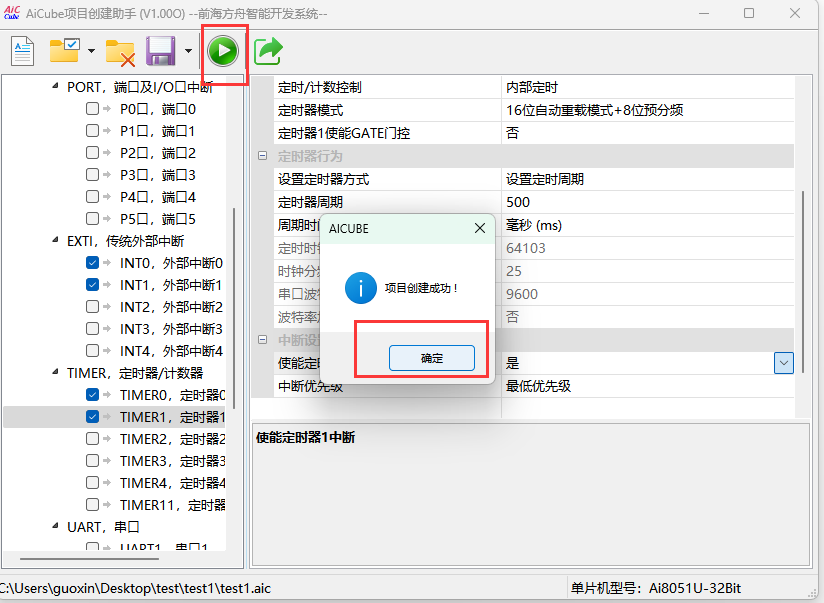Check TIMER2 定时器2 checkbox
This screenshot has height=603, width=824.
click(92, 438)
